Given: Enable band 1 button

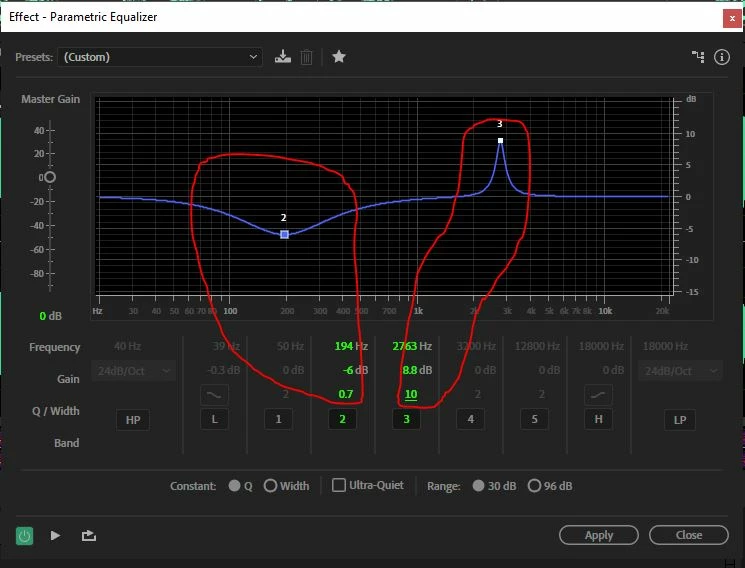Looking at the screenshot, I should coord(278,419).
